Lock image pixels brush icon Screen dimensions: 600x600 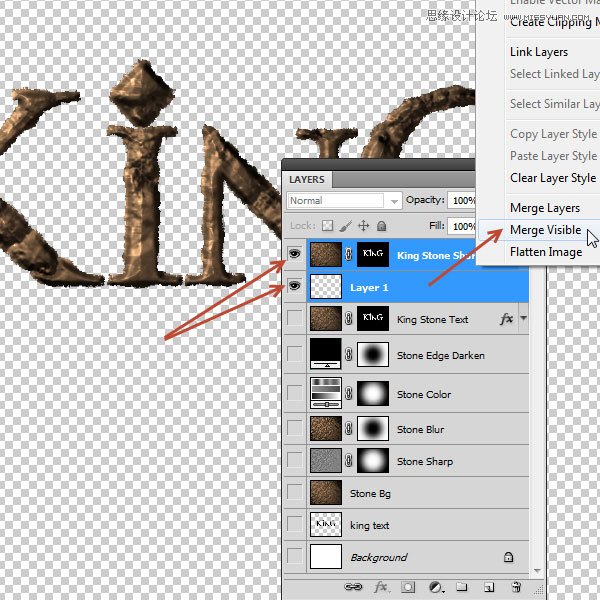point(346,226)
